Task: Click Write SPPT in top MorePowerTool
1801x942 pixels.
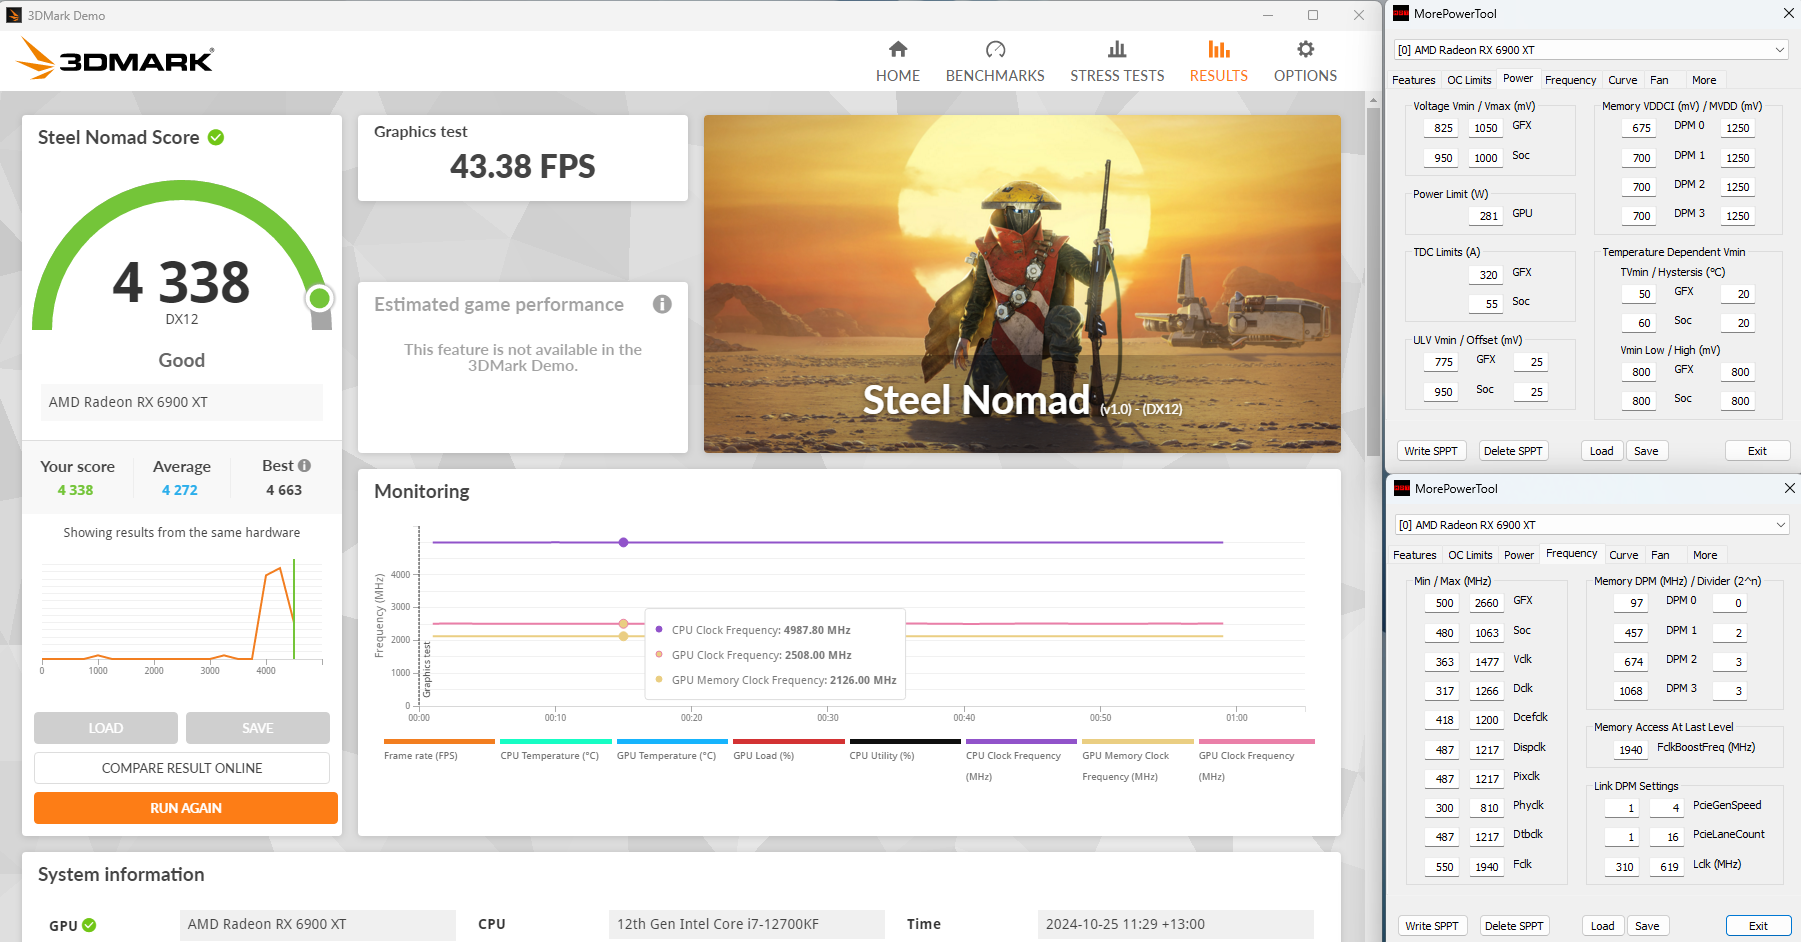Action: point(1431,451)
